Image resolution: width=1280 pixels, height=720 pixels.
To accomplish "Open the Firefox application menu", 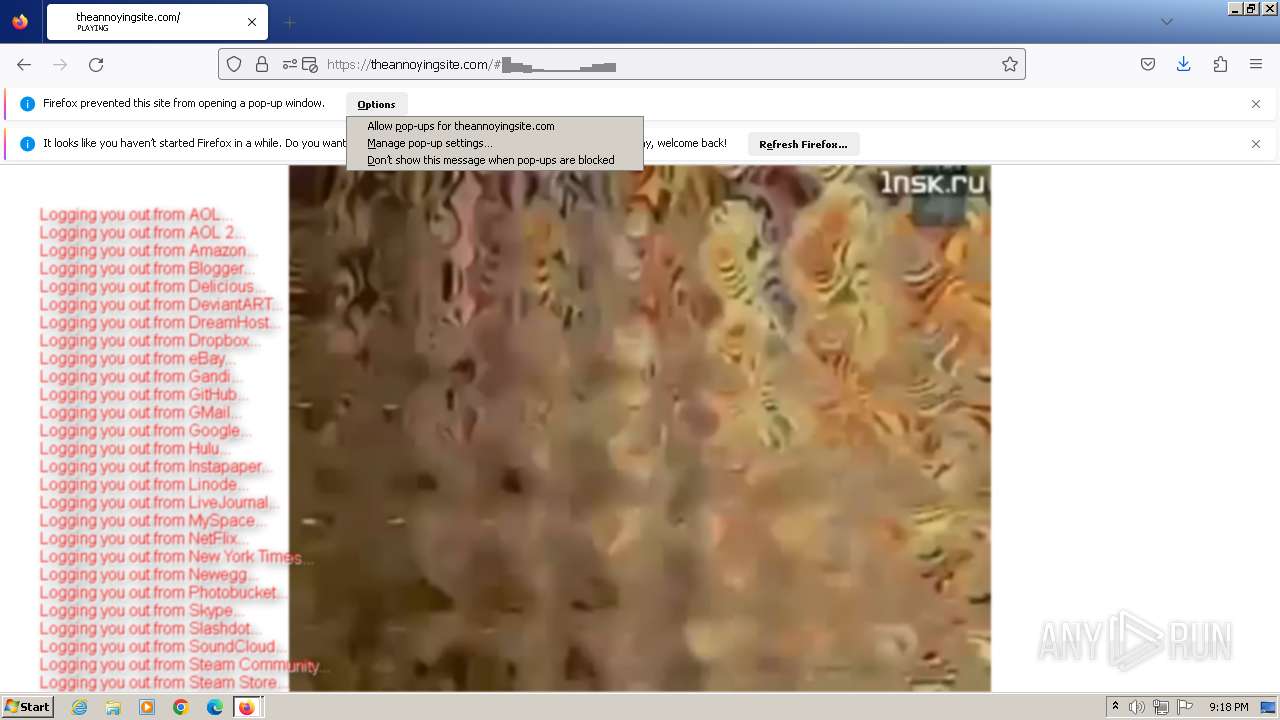I will click(x=1256, y=64).
